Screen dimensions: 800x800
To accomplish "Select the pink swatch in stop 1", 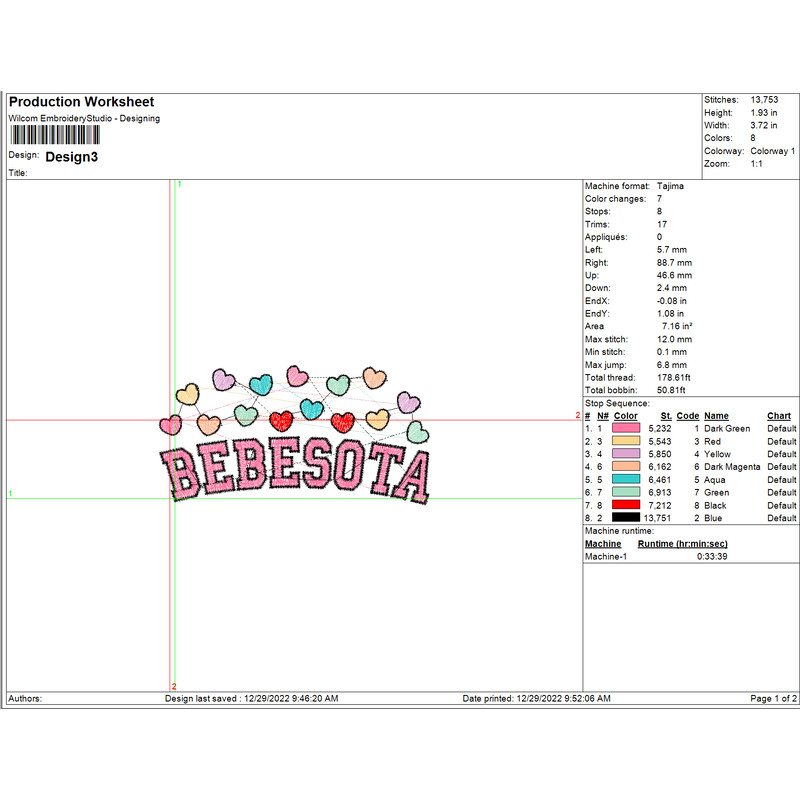I will pos(626,428).
